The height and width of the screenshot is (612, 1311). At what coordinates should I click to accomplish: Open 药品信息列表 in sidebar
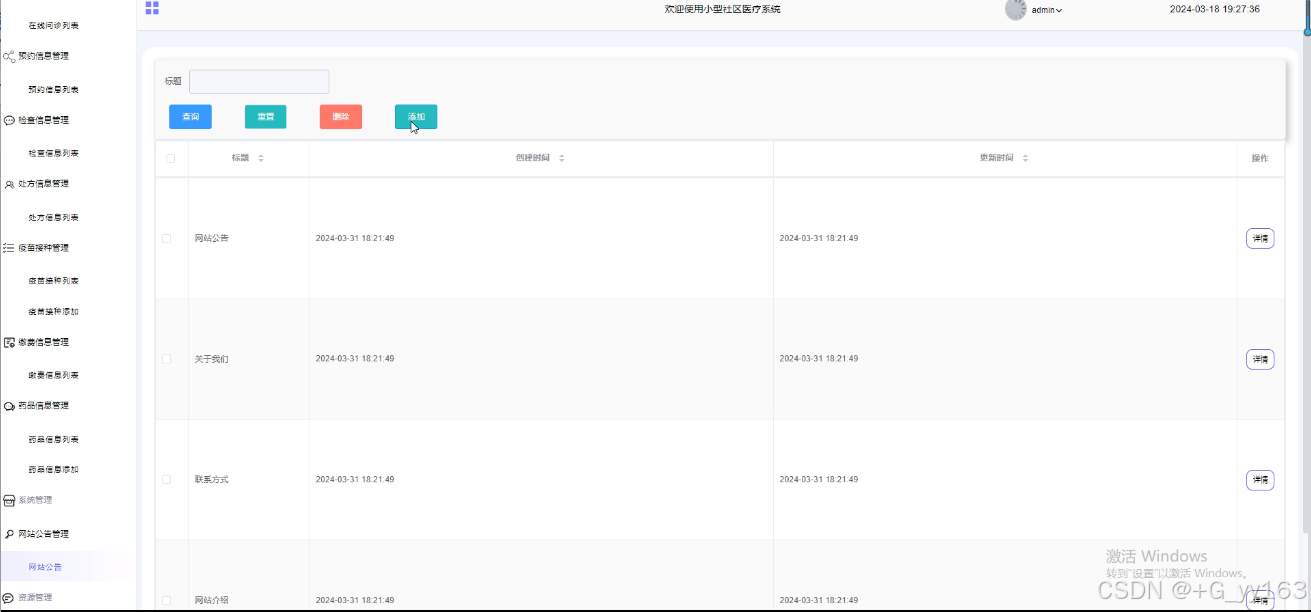54,440
